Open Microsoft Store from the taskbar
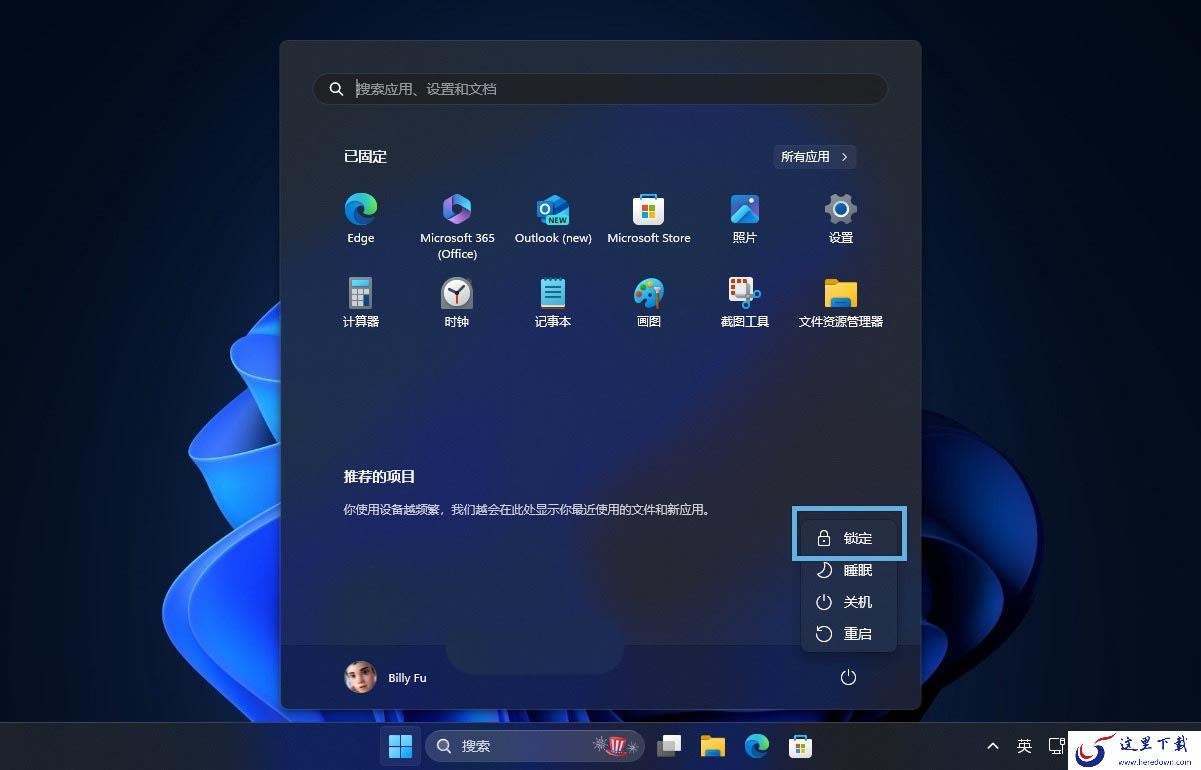Image resolution: width=1201 pixels, height=770 pixels. pos(800,746)
